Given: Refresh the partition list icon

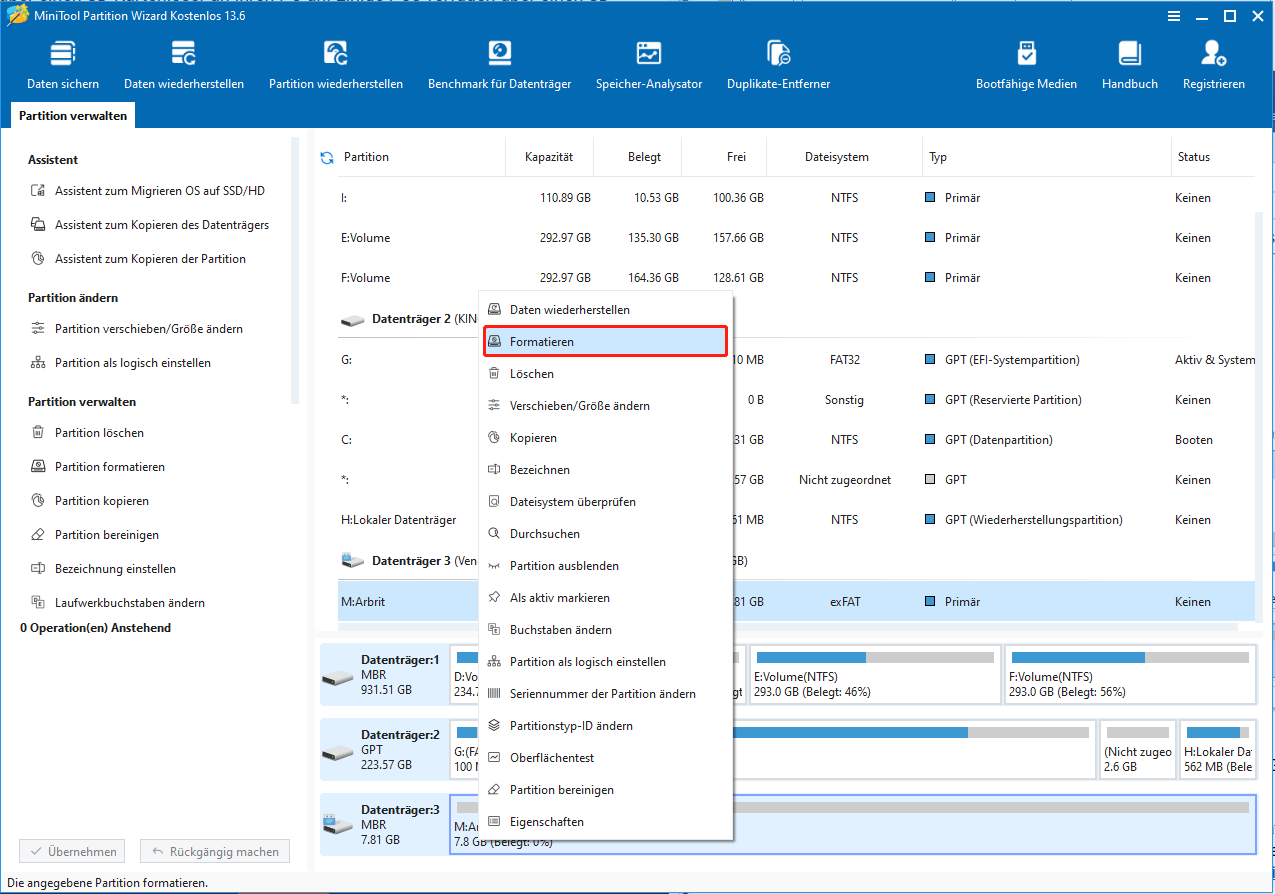Looking at the screenshot, I should 326,157.
